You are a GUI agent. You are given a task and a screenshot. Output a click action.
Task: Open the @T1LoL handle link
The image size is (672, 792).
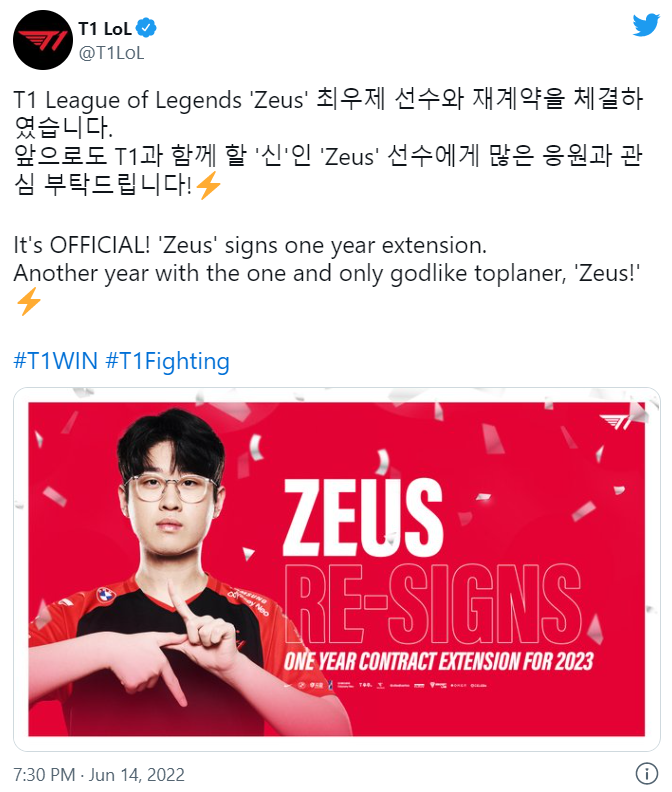[x=112, y=53]
